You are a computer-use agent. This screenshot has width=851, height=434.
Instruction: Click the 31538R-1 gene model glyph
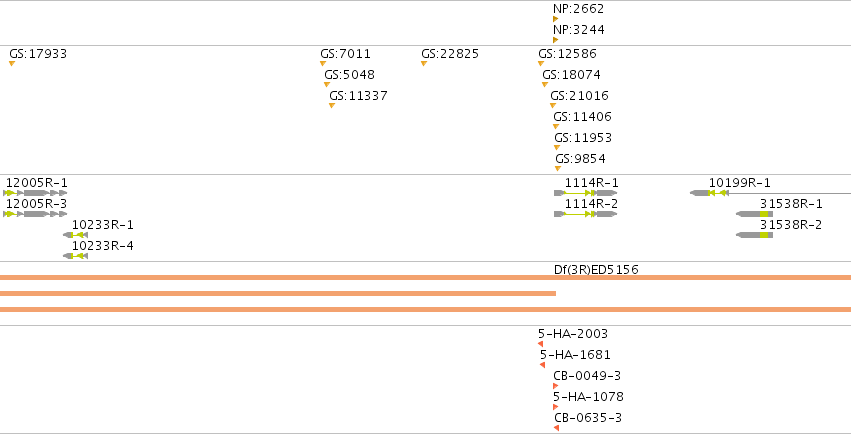(x=754, y=214)
